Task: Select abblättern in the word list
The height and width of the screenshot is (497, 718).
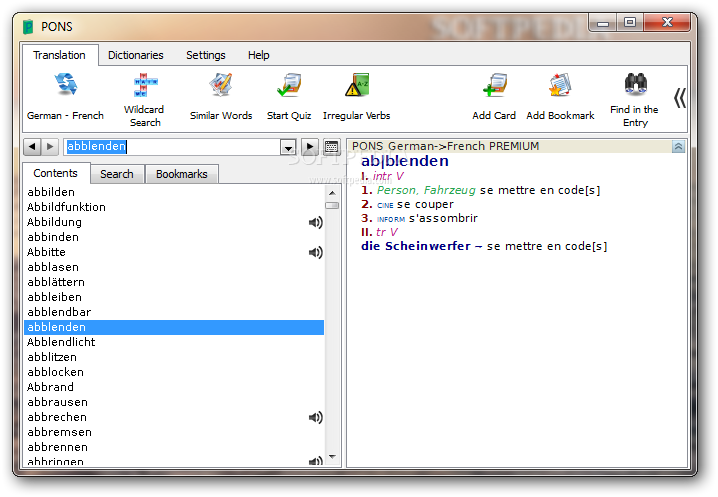Action: pos(174,282)
